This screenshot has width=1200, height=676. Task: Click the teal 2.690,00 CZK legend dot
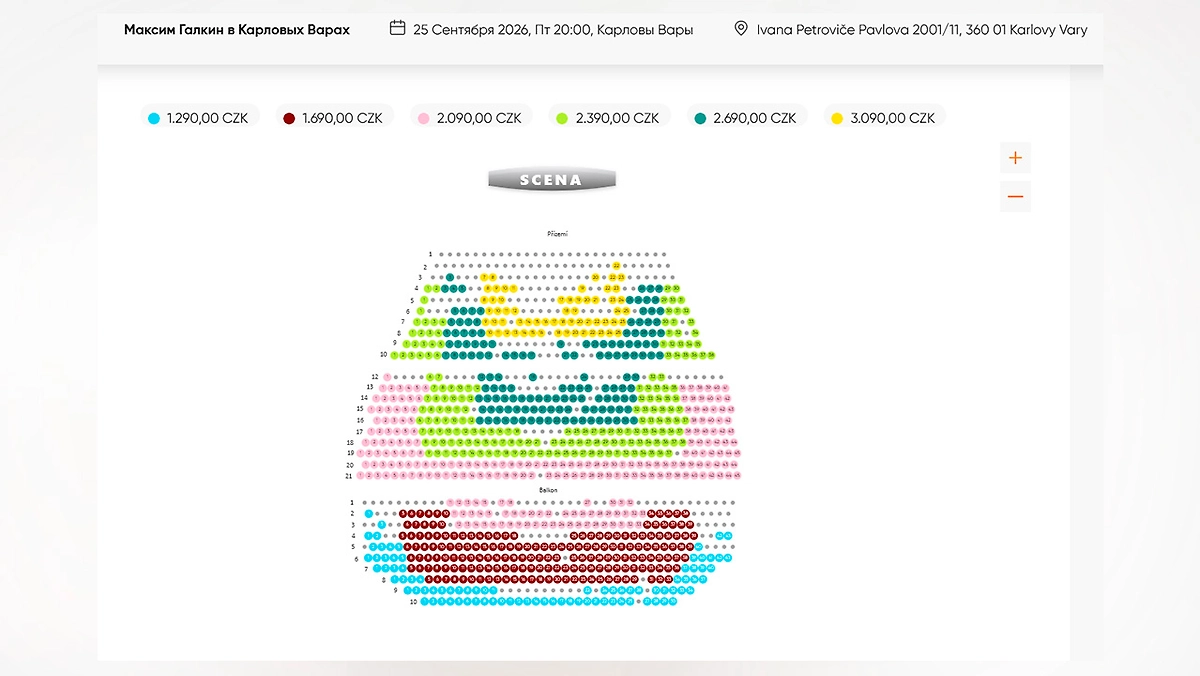click(x=700, y=118)
